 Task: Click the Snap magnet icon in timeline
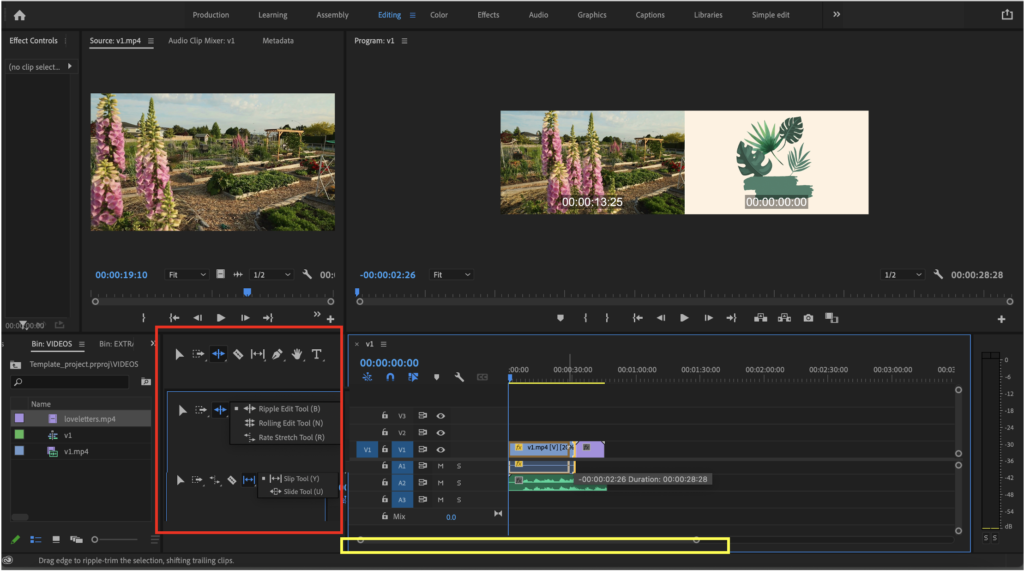pyautogui.click(x=390, y=377)
